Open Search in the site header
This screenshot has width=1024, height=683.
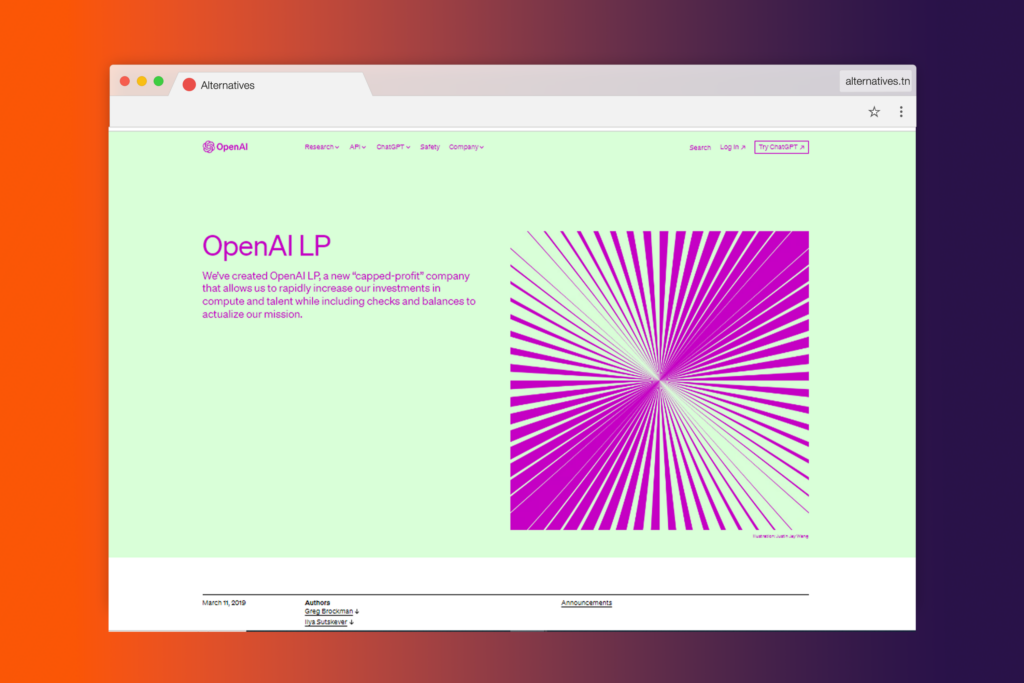pos(700,148)
